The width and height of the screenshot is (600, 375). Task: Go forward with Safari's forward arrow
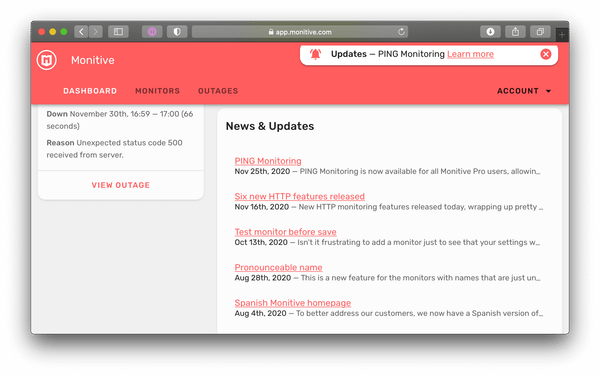tap(96, 32)
